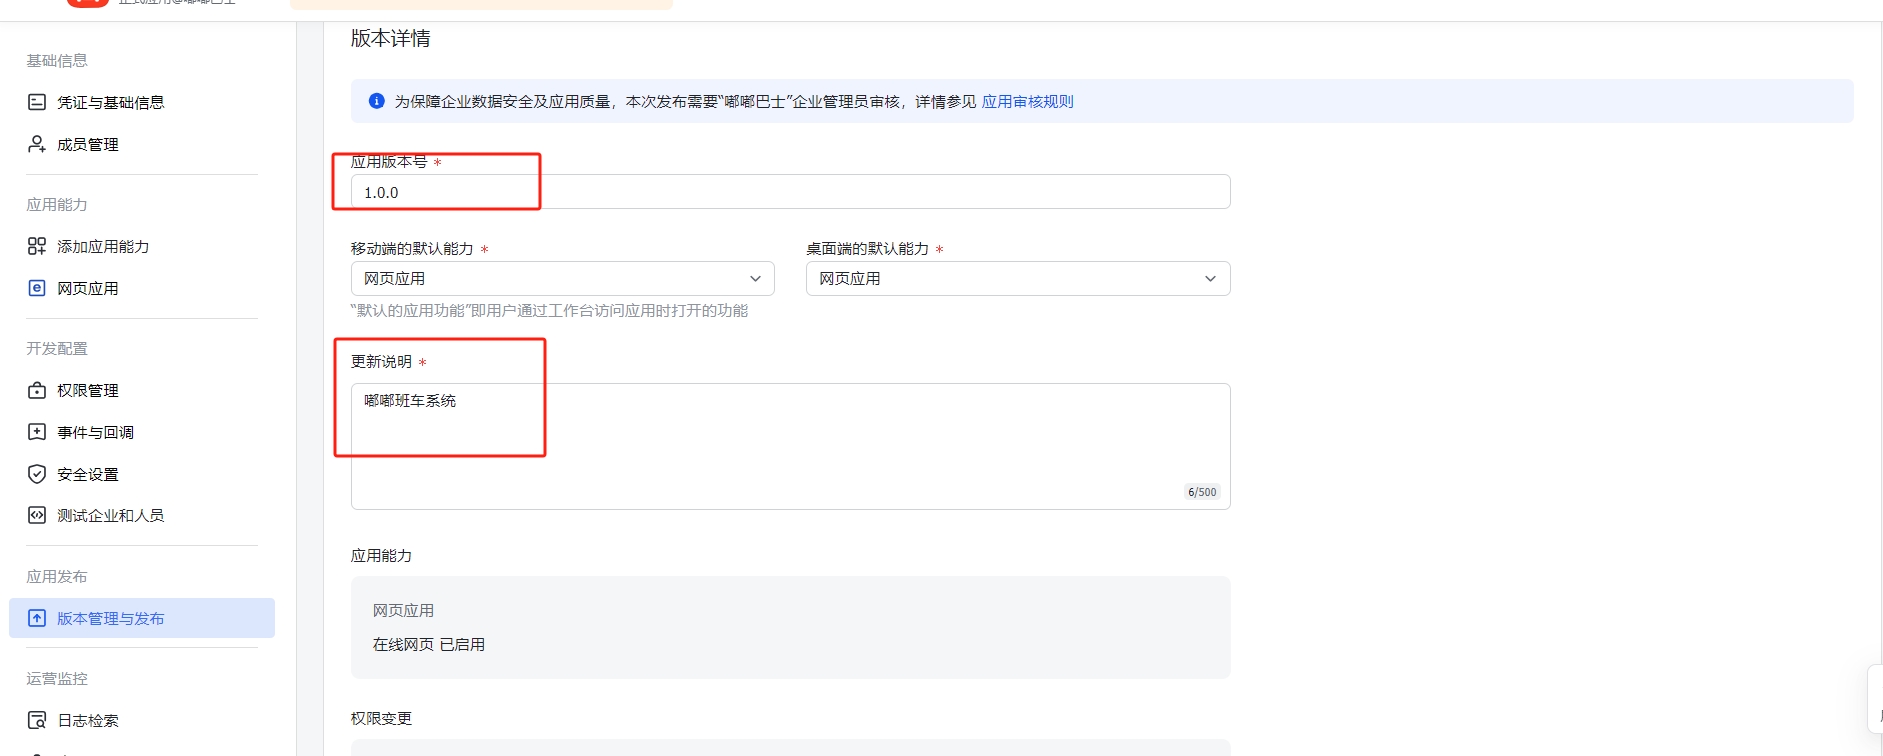The width and height of the screenshot is (1883, 756).
Task: Click chevron of 移动端的默认能力 select
Action: click(x=755, y=279)
